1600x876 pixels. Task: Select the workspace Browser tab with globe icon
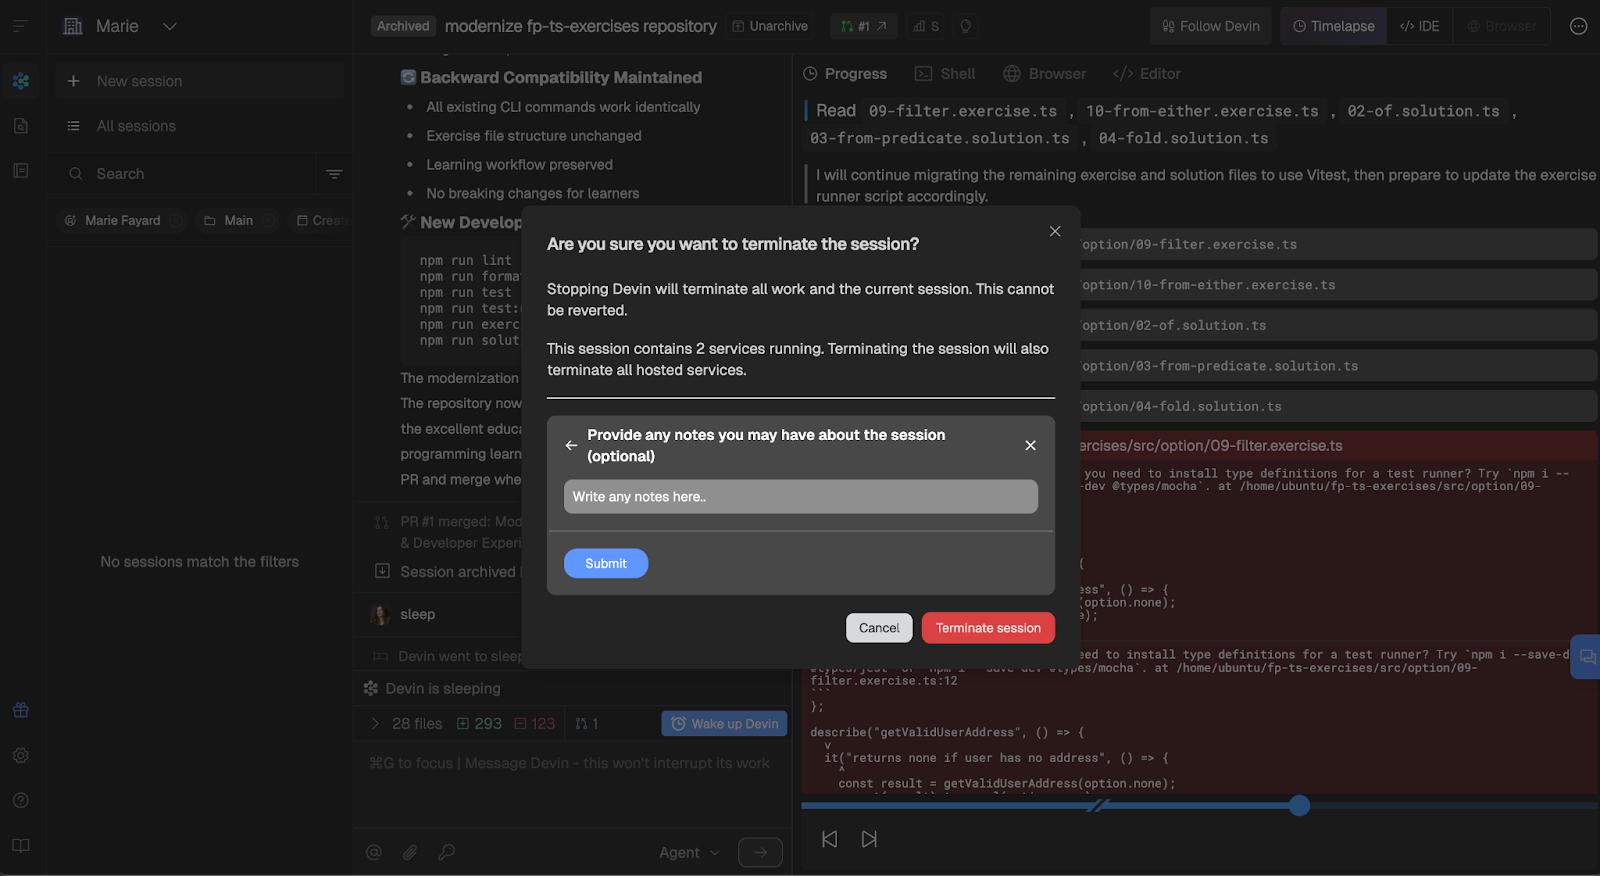[x=1044, y=74]
